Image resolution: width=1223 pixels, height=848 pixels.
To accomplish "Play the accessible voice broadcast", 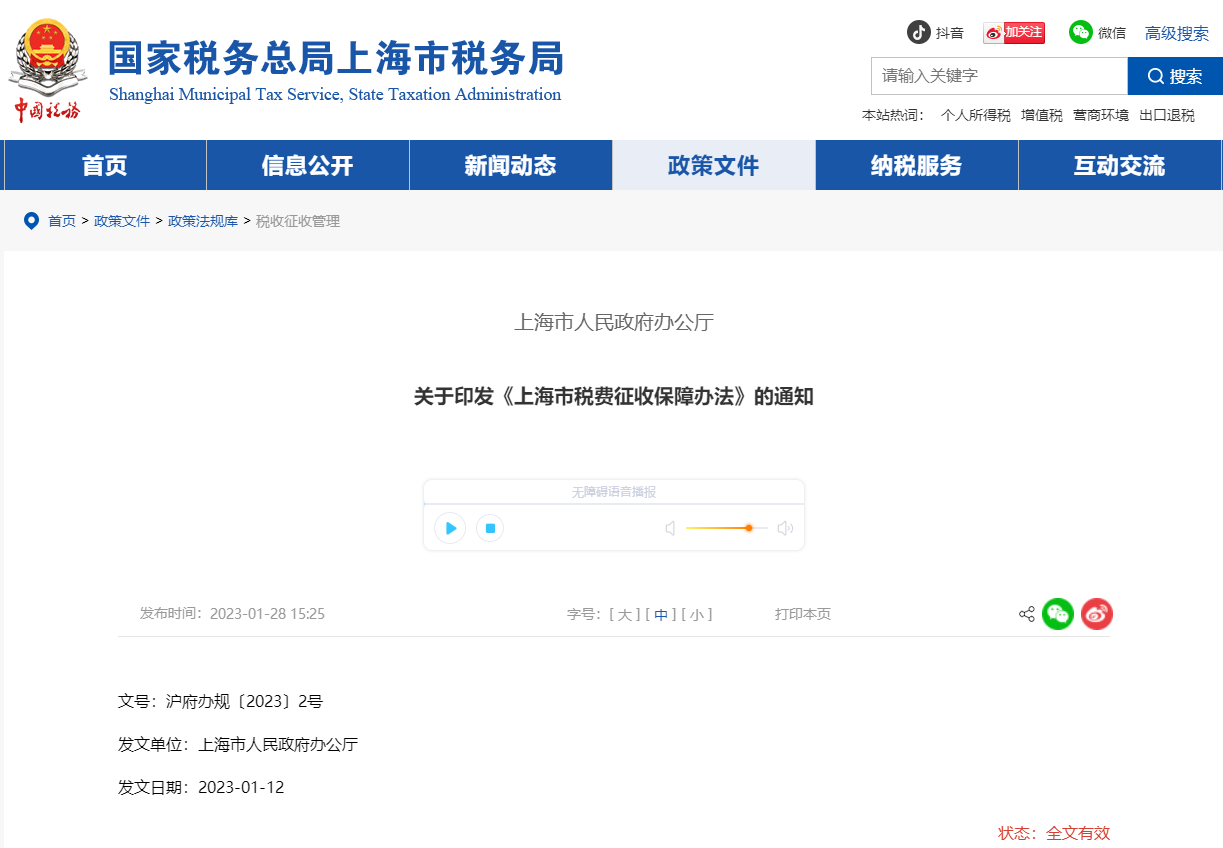I will [450, 528].
